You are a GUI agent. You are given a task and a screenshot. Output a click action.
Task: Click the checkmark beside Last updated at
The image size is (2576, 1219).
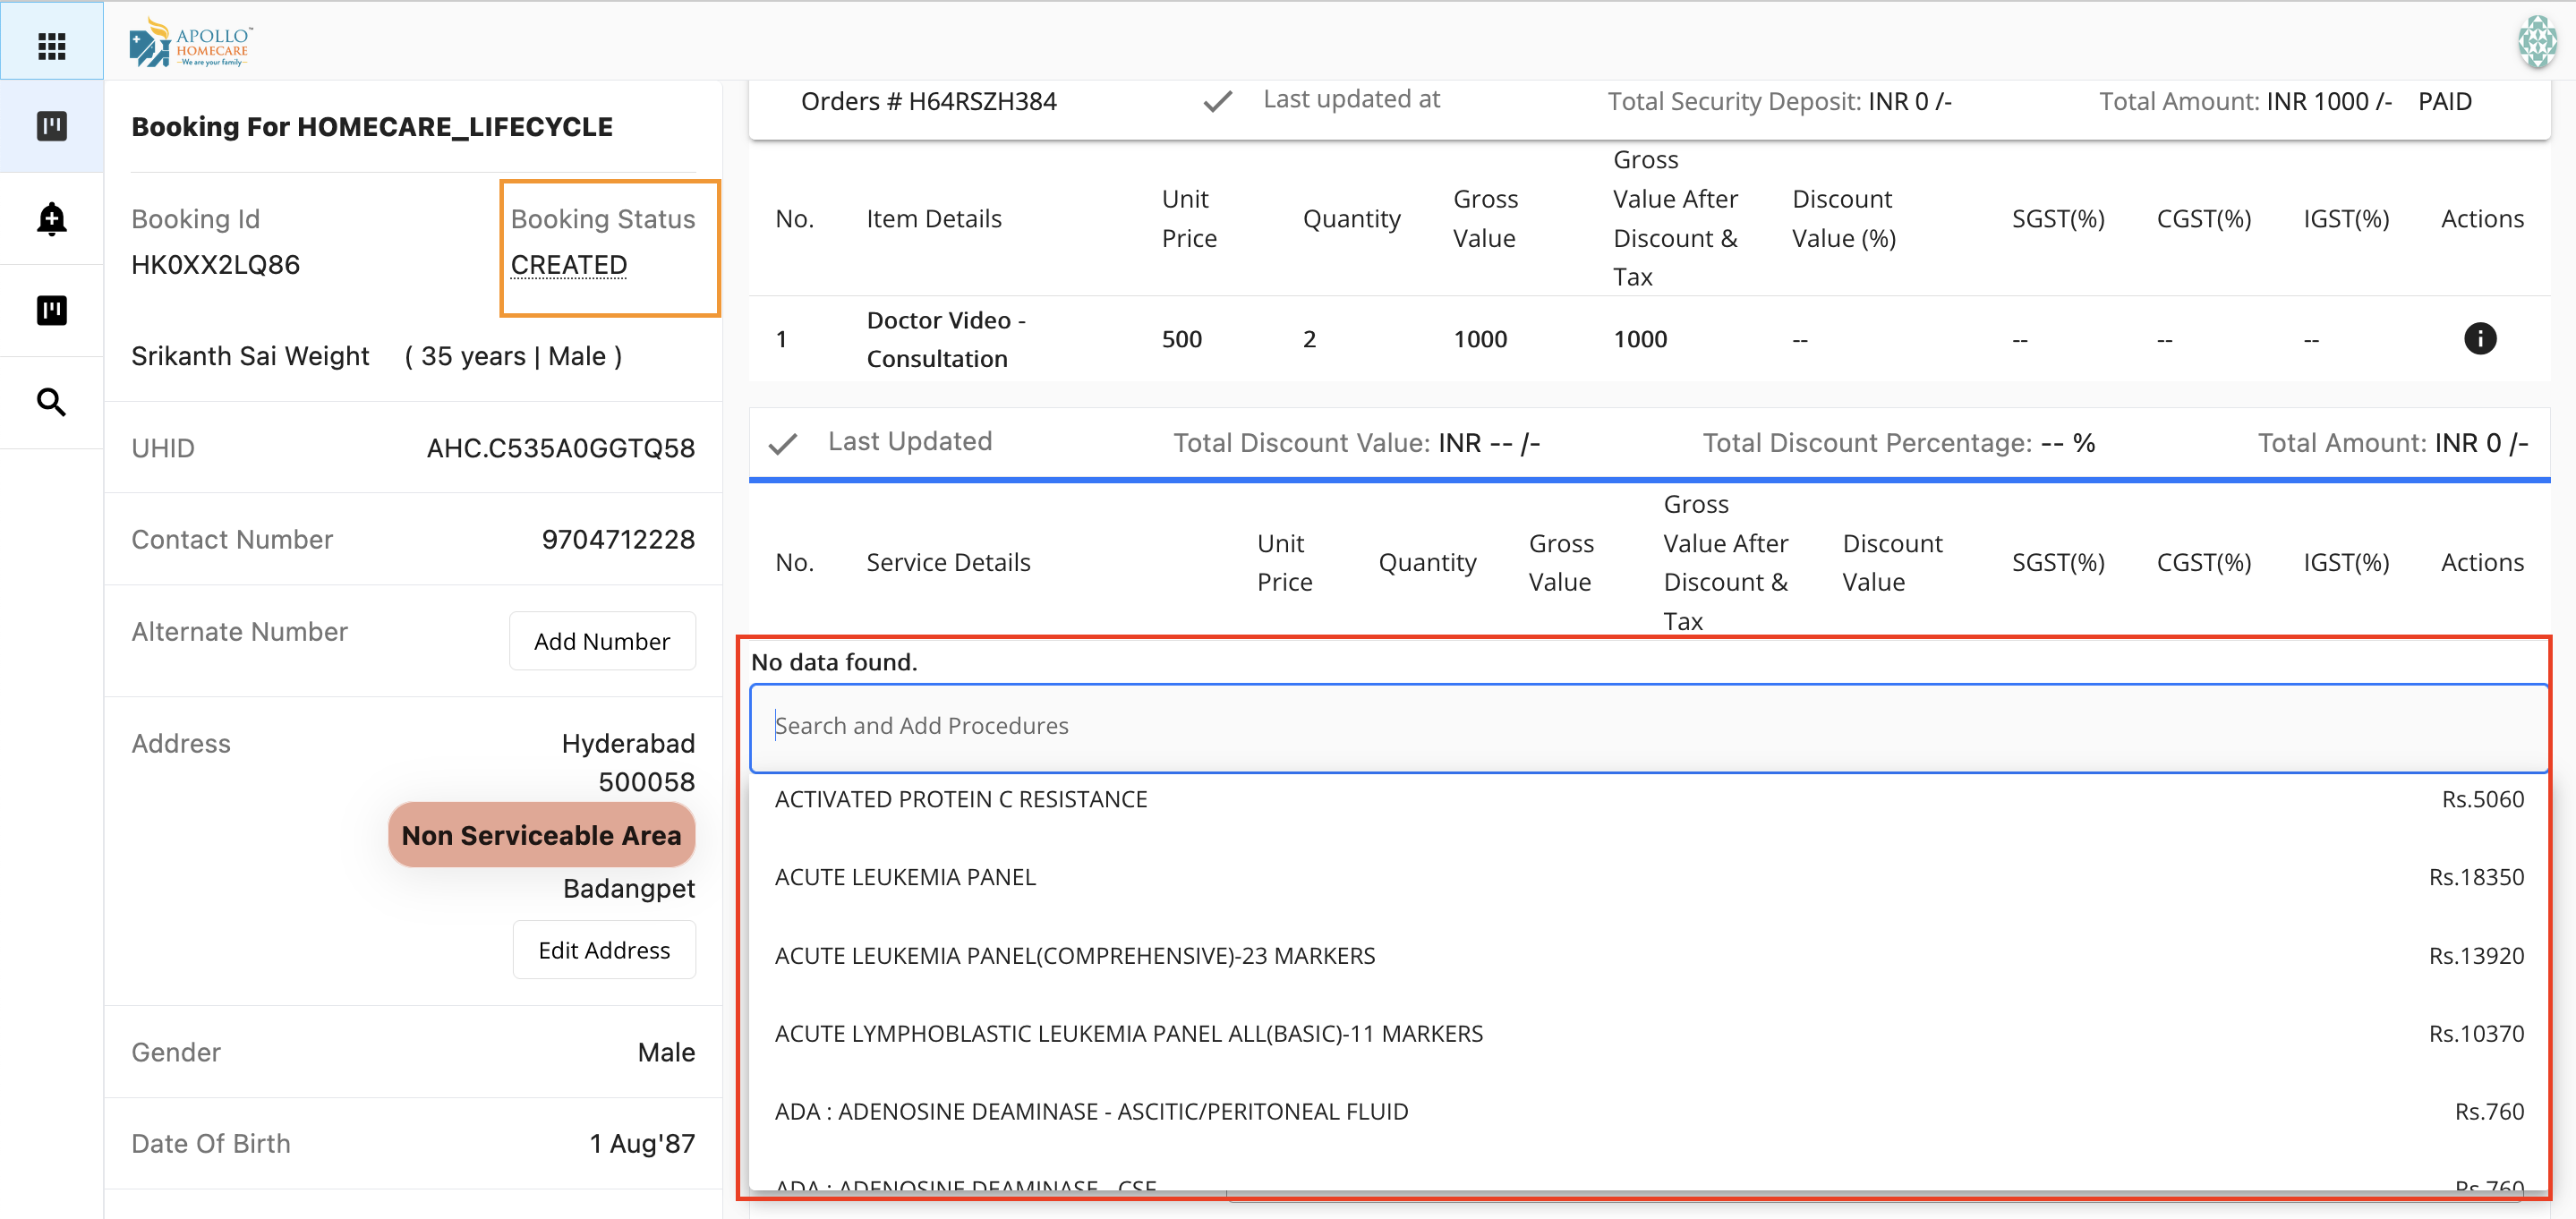point(1216,101)
